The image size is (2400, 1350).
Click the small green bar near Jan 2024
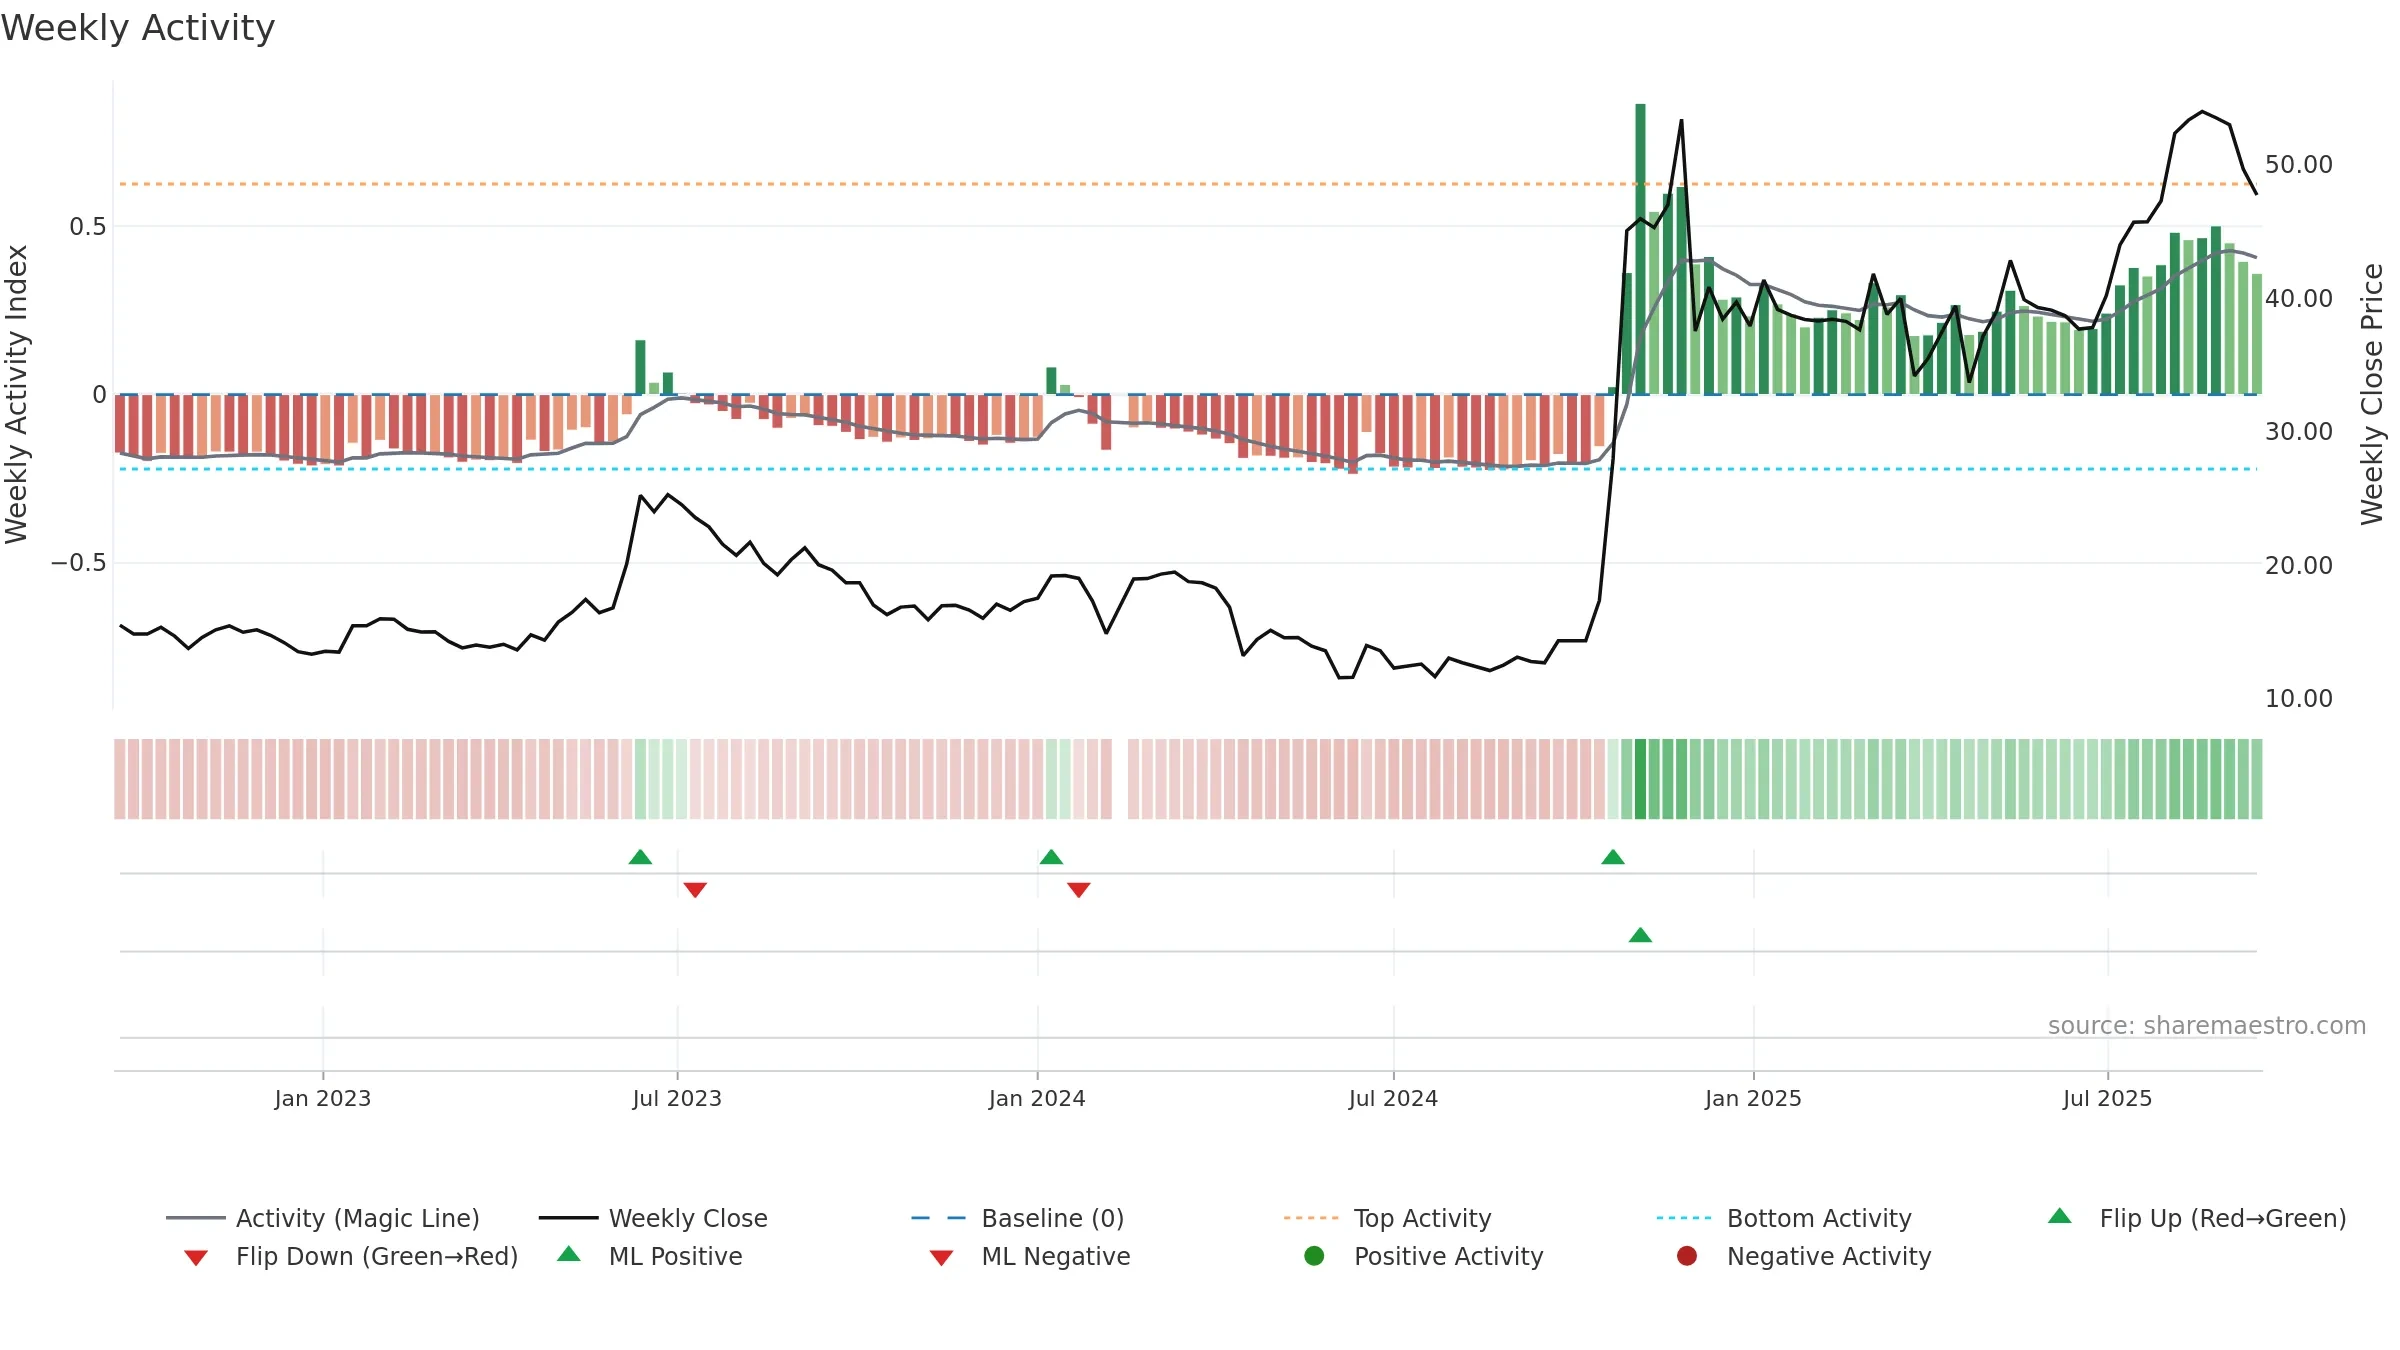click(x=1051, y=380)
